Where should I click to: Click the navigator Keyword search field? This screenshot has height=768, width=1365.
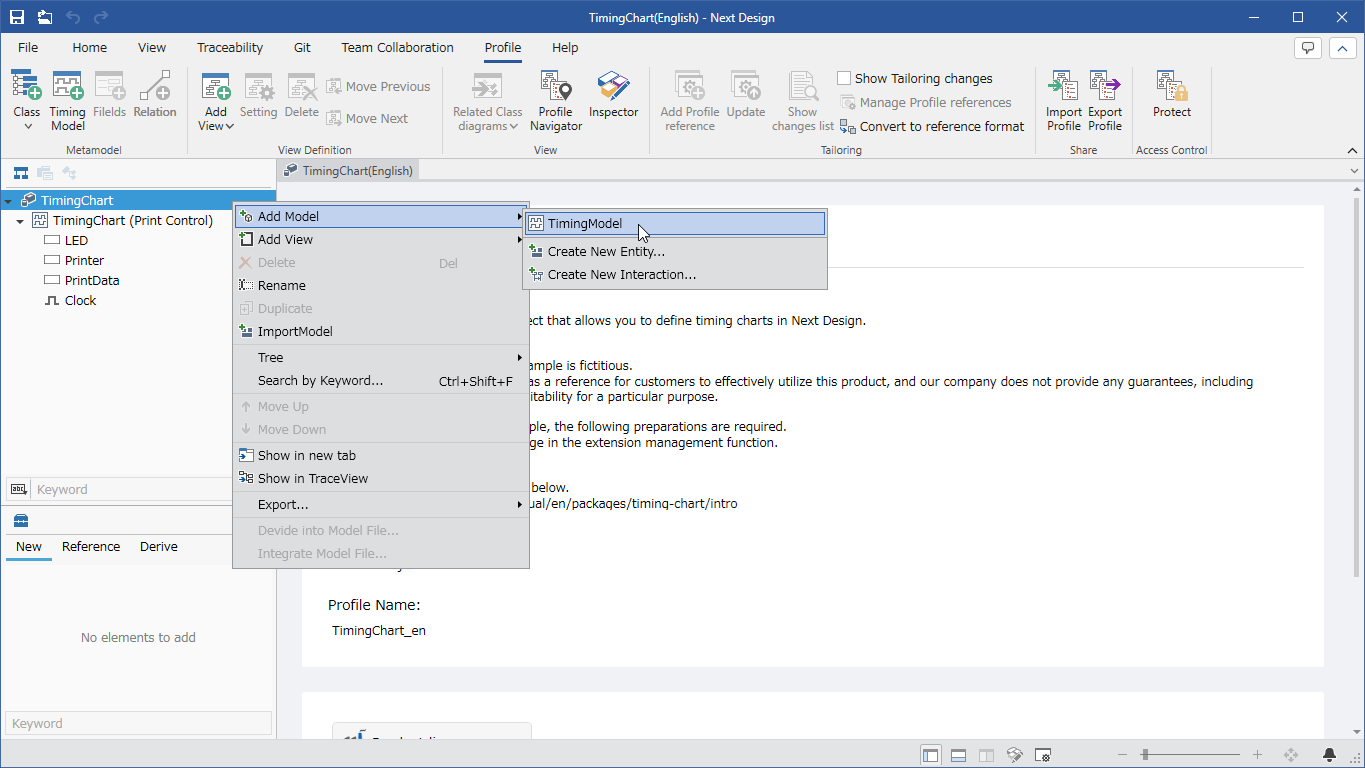[x=132, y=489]
